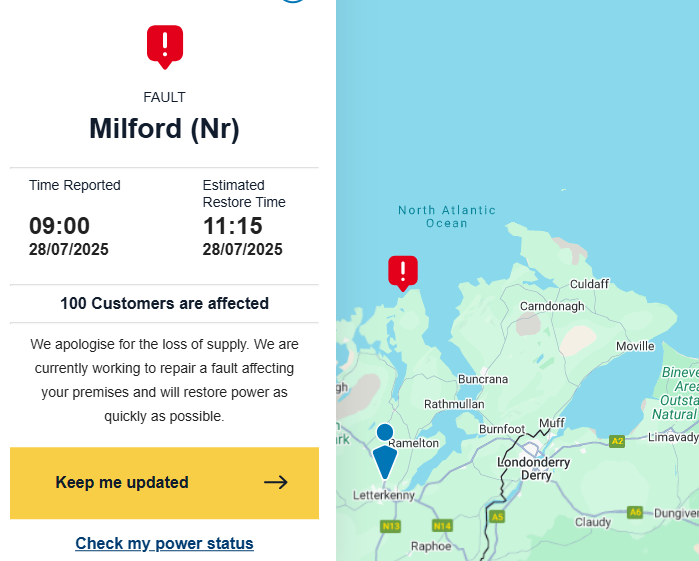Click the A2 road shield on the map

[617, 440]
